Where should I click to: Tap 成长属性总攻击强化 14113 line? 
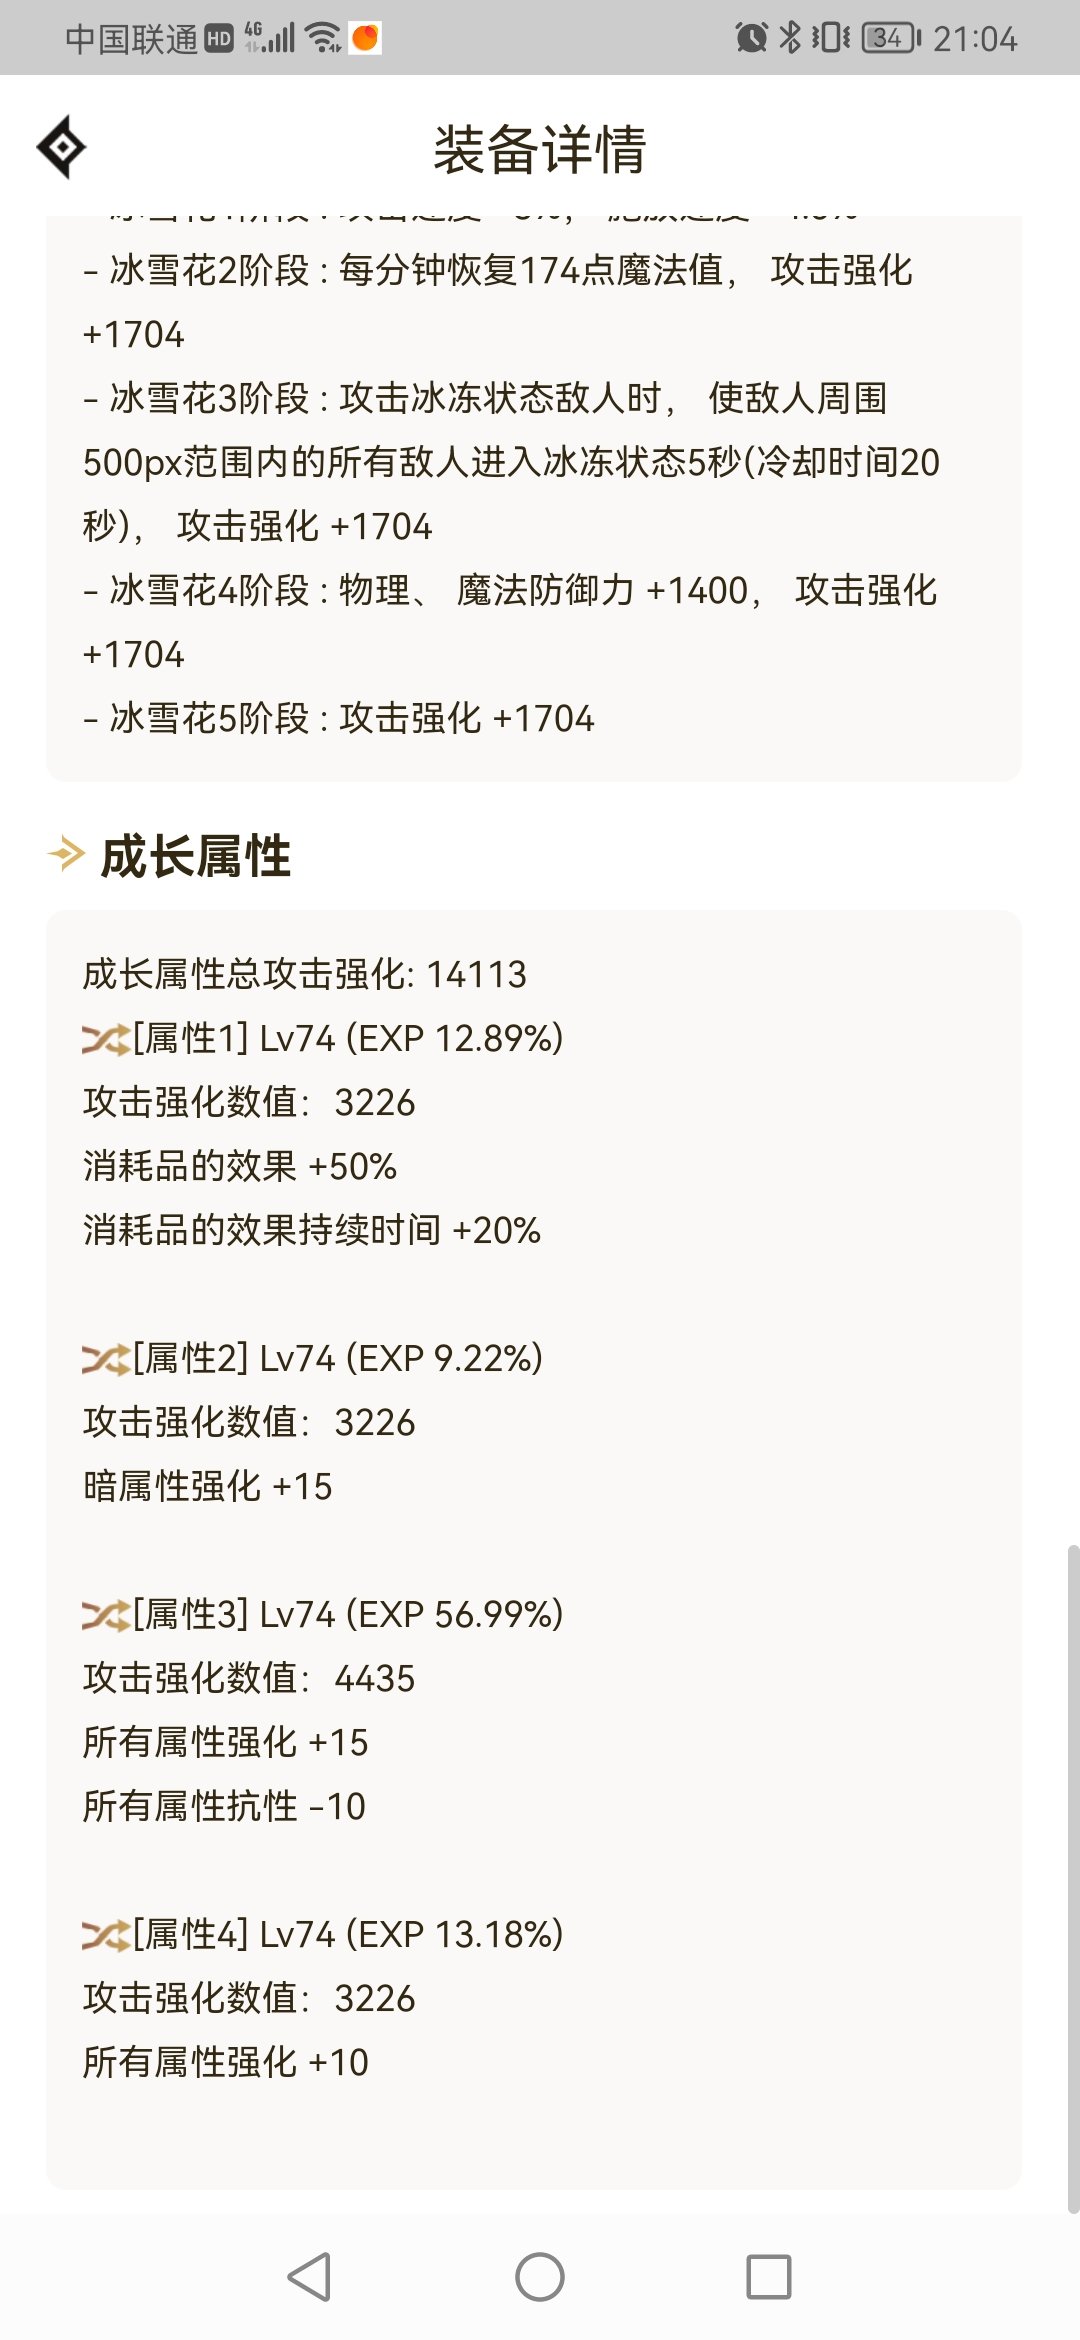(304, 974)
